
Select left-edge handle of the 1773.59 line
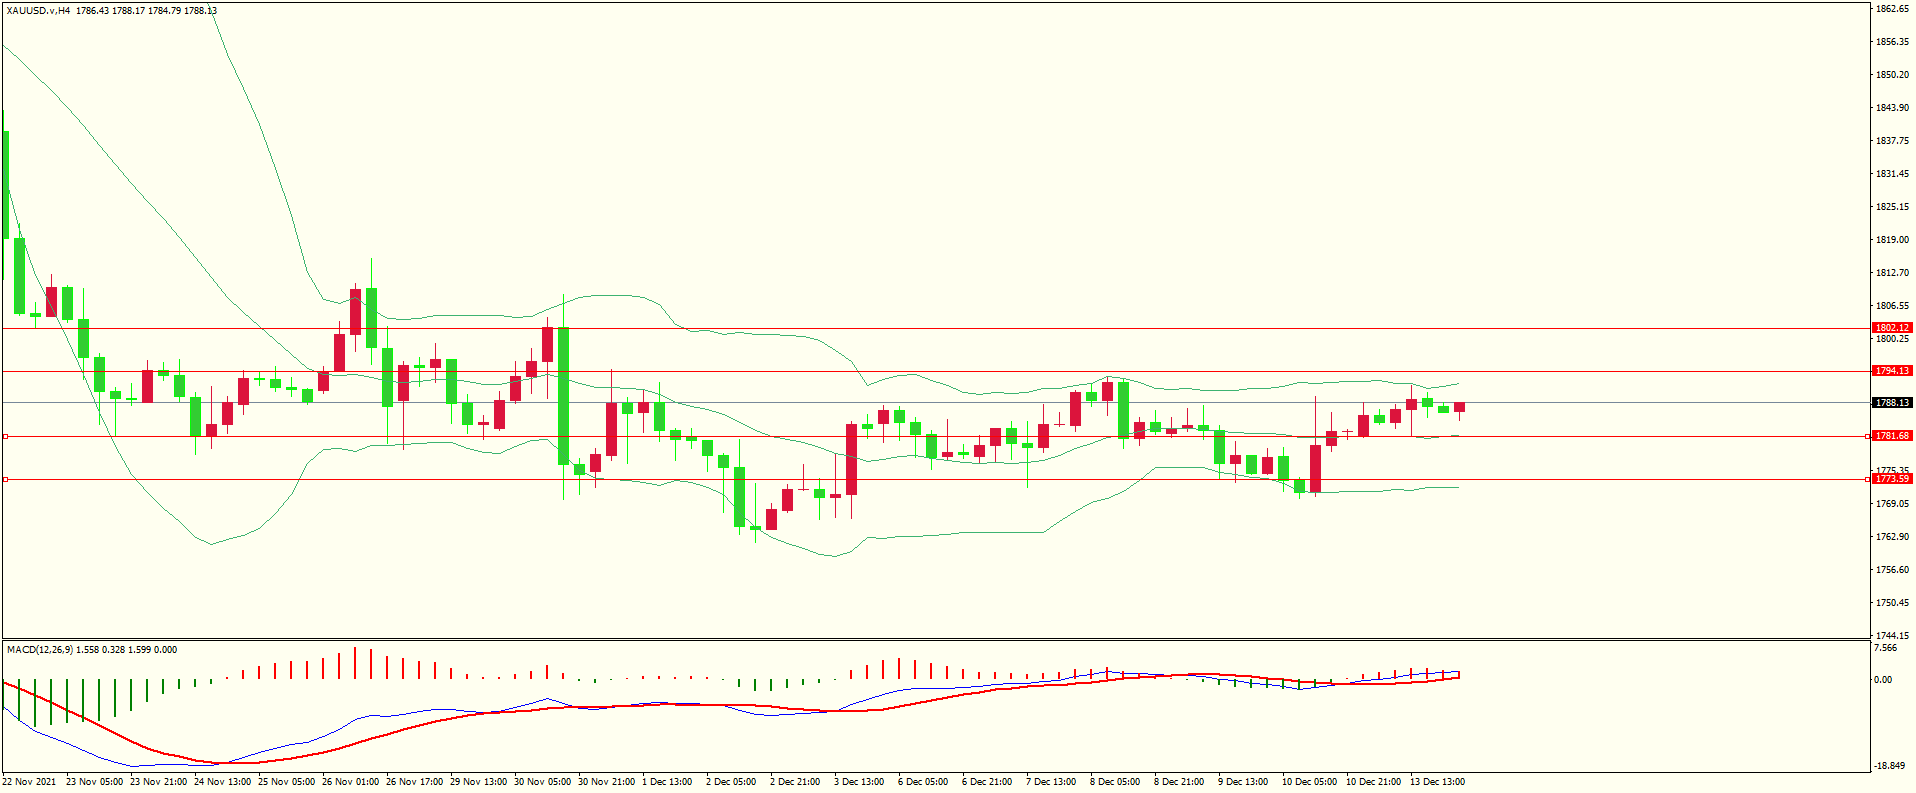click(5, 479)
